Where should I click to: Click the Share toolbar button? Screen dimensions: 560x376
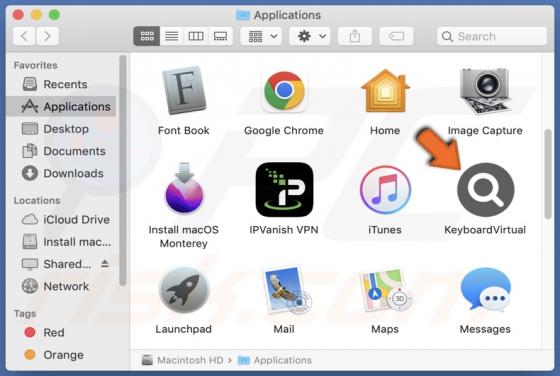pos(355,36)
